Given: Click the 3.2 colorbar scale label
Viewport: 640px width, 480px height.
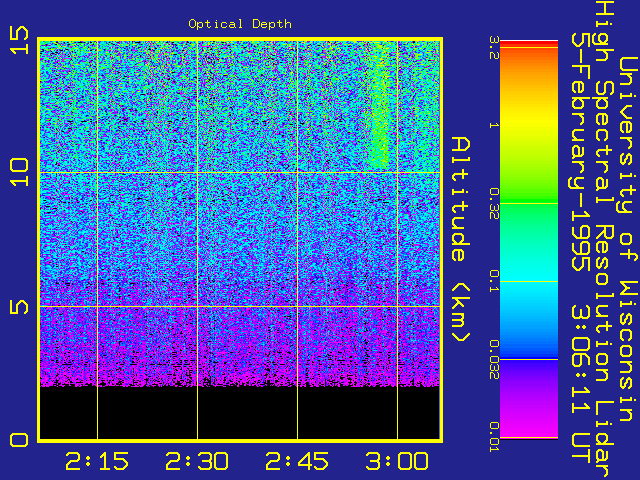Looking at the screenshot, I should click(494, 48).
